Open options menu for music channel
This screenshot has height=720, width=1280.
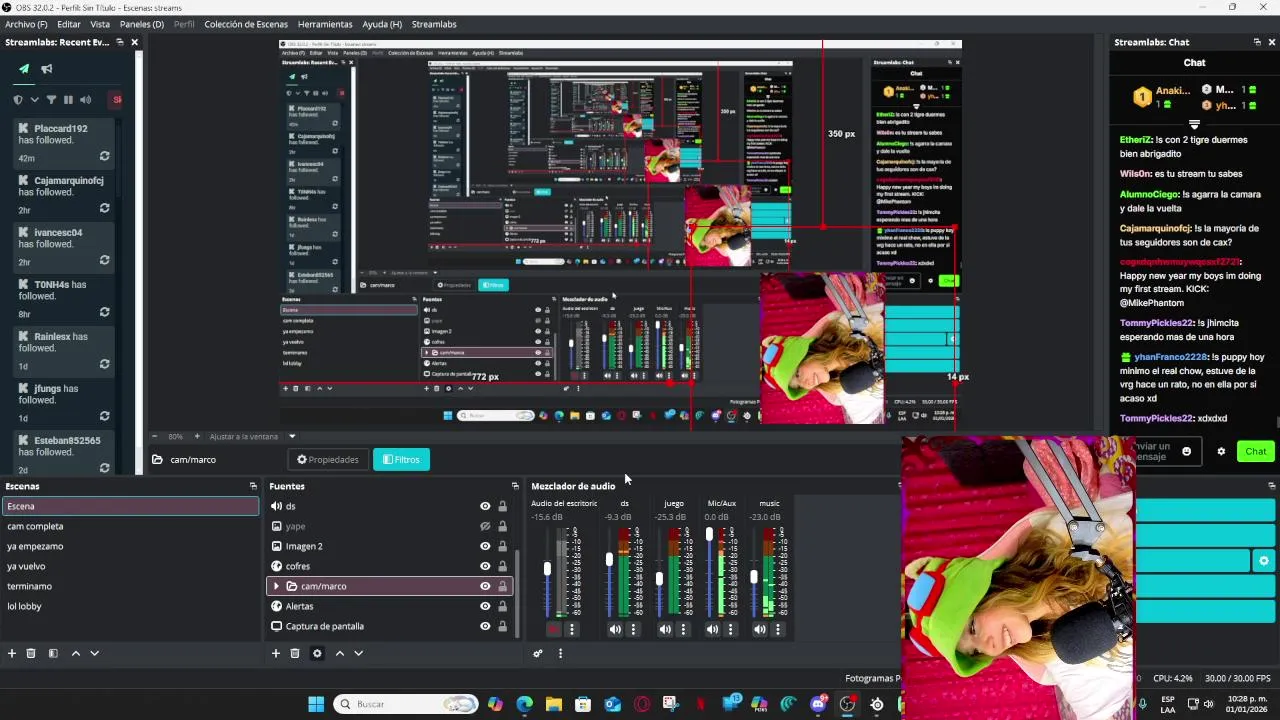778,629
